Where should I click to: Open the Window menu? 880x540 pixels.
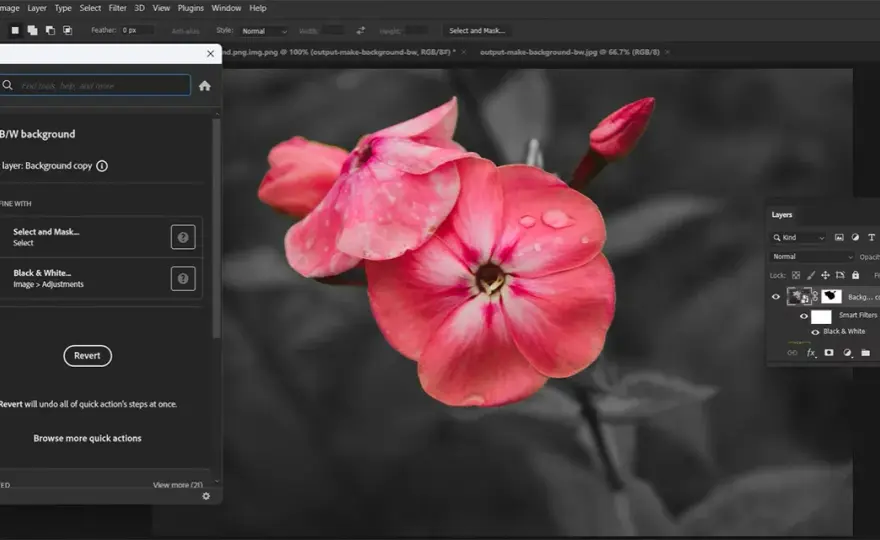226,8
